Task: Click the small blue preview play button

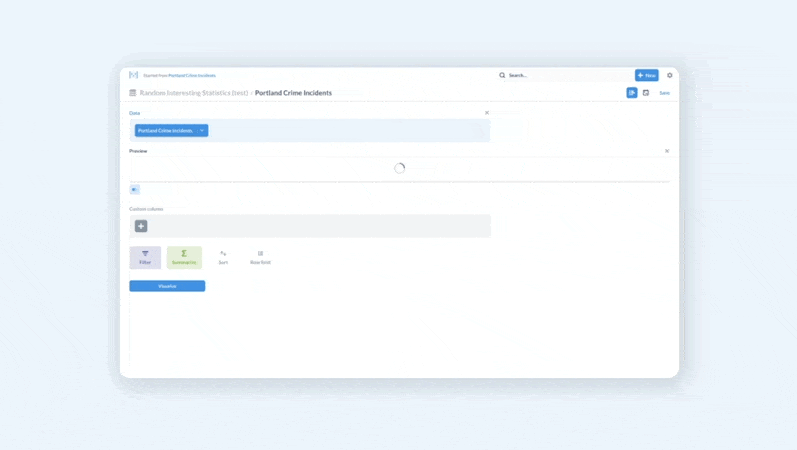Action: (x=135, y=190)
